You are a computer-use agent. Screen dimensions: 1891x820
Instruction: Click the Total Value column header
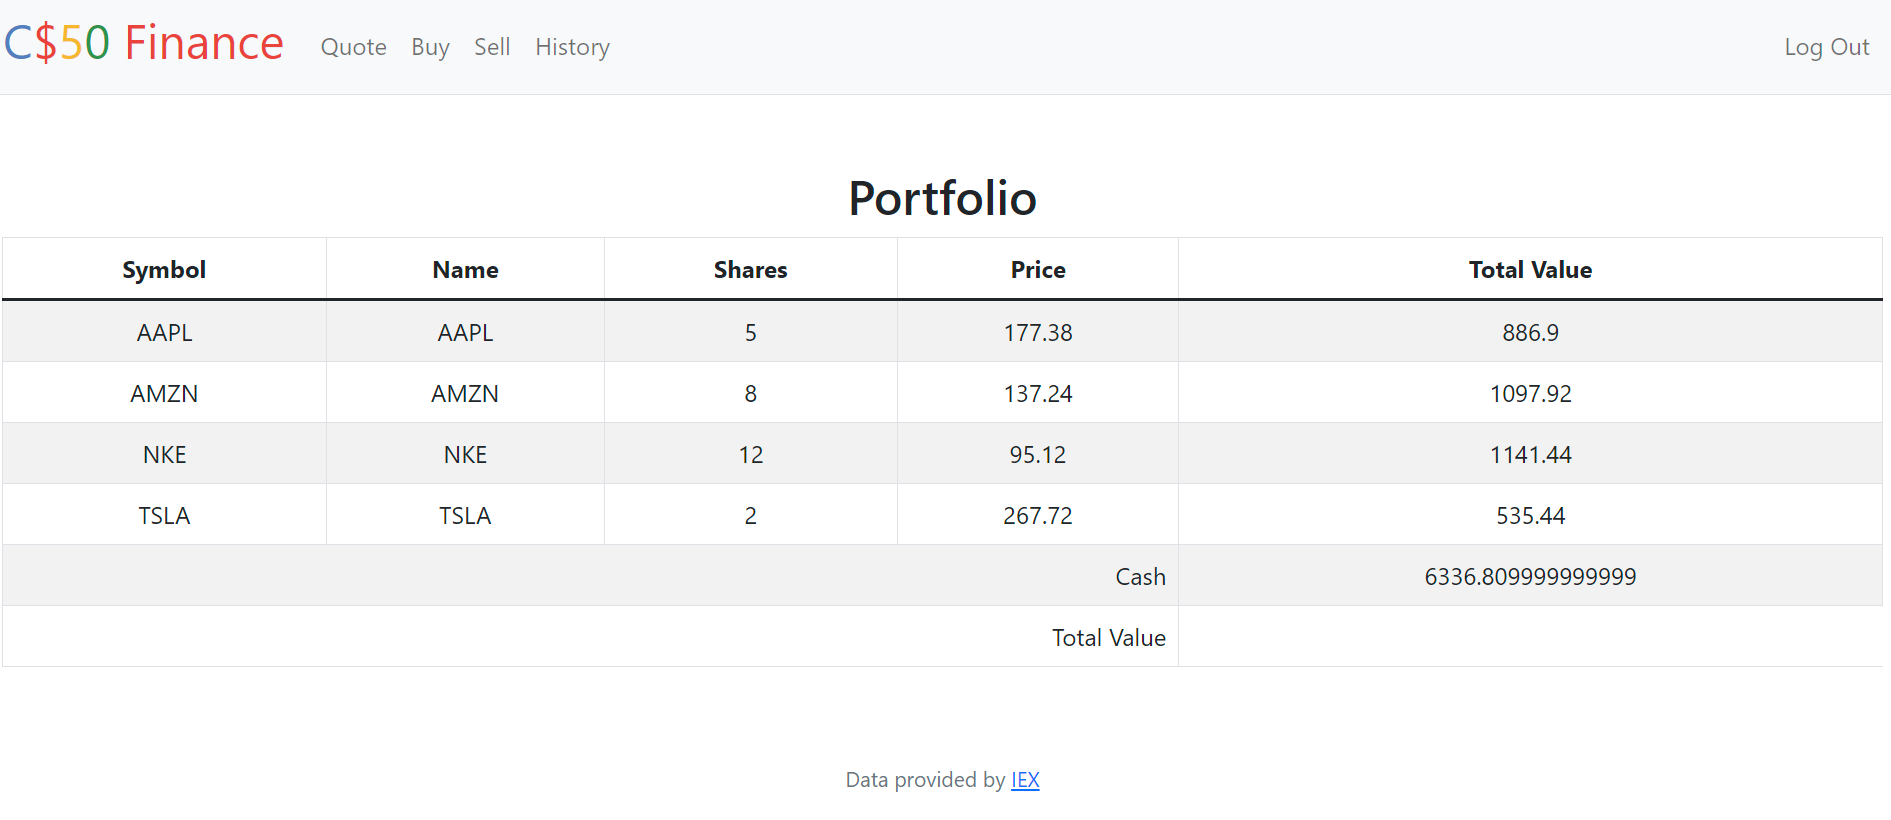pyautogui.click(x=1530, y=270)
